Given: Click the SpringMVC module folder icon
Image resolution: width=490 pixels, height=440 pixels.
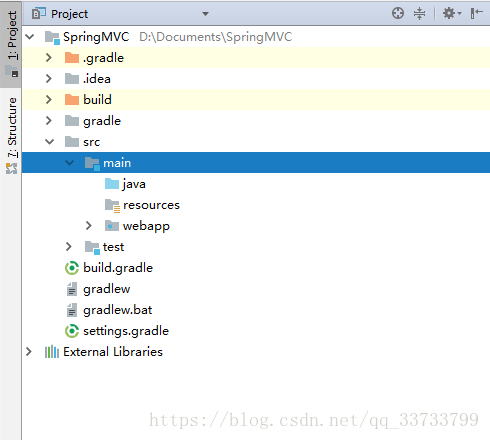Looking at the screenshot, I should pyautogui.click(x=52, y=37).
